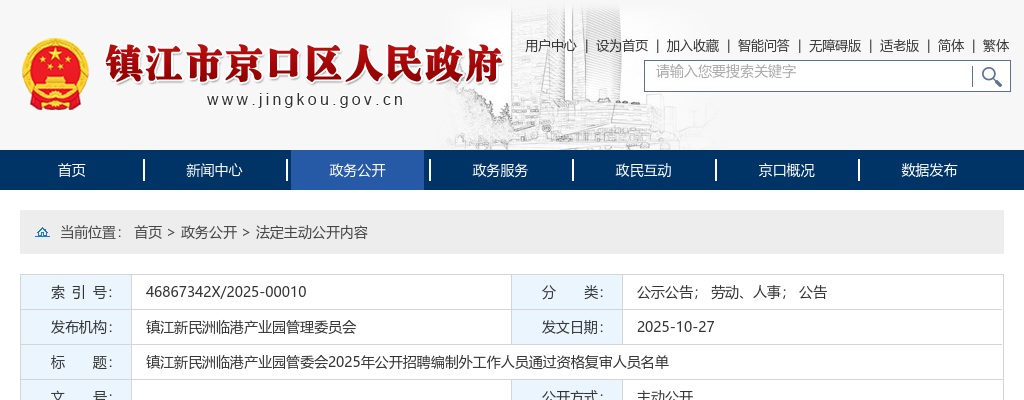Open 京口概况 navigation tab

click(786, 171)
